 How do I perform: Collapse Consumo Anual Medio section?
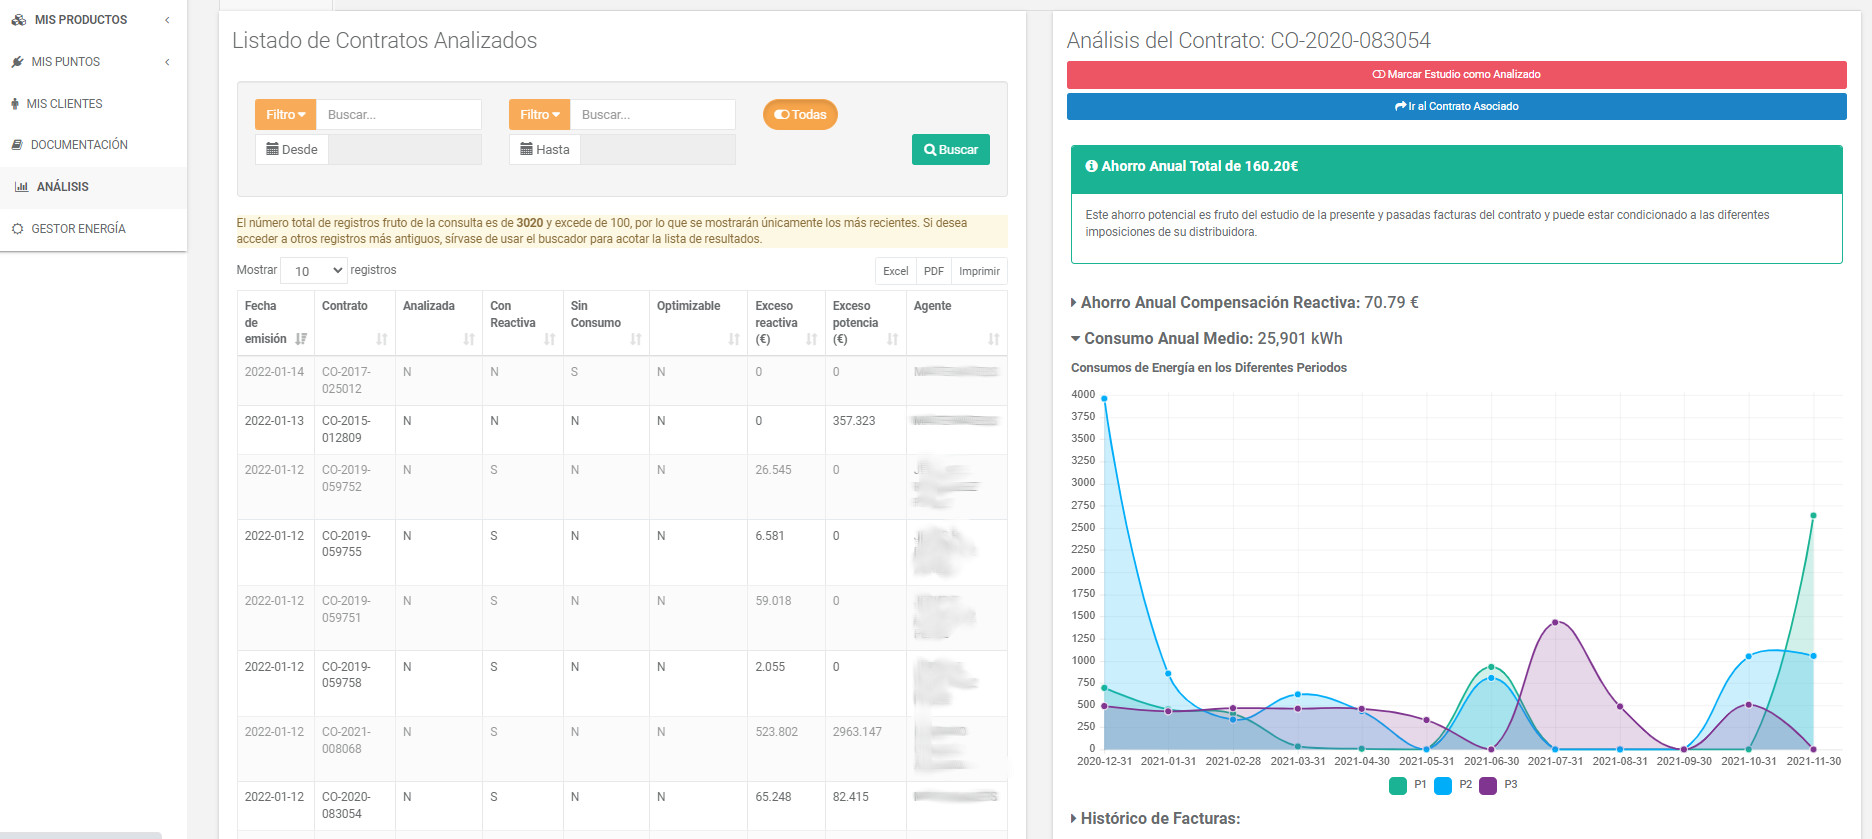(x=1207, y=338)
